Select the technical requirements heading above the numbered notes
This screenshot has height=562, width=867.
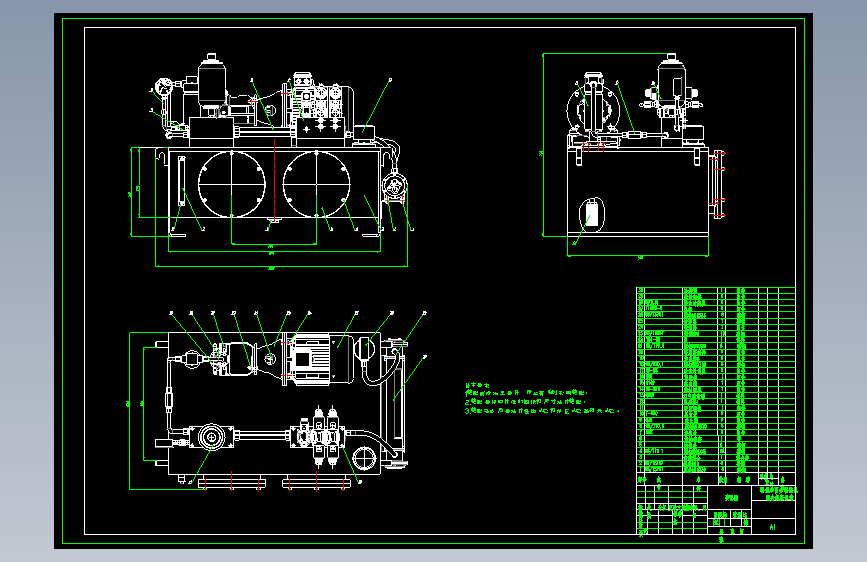[x=477, y=385]
